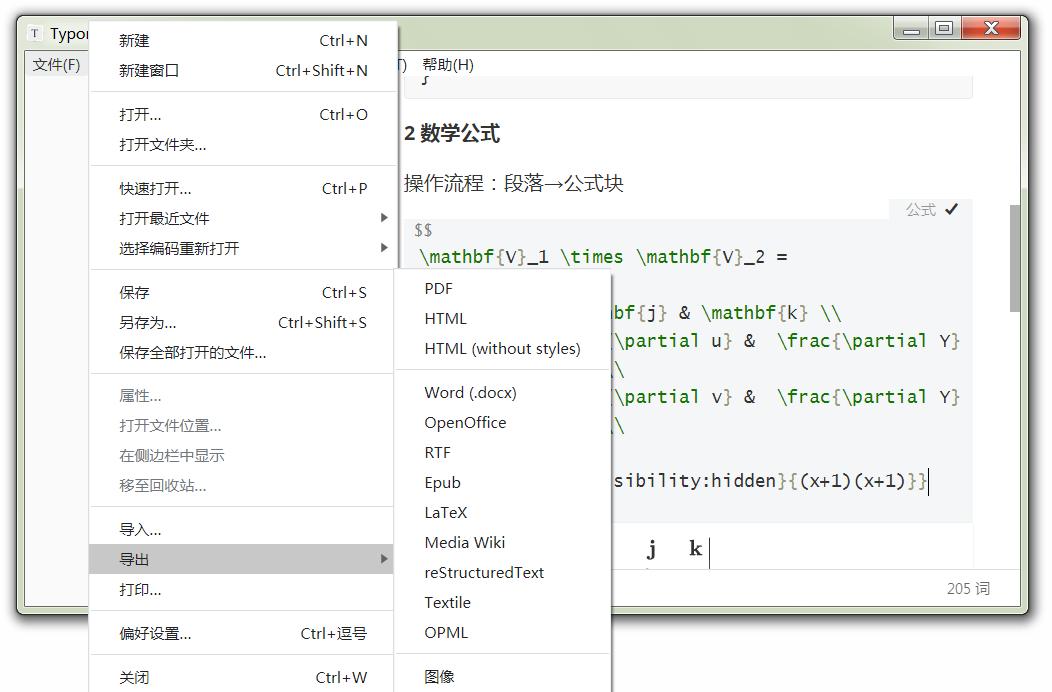
Task: Export as reStructuredText
Action: [484, 572]
